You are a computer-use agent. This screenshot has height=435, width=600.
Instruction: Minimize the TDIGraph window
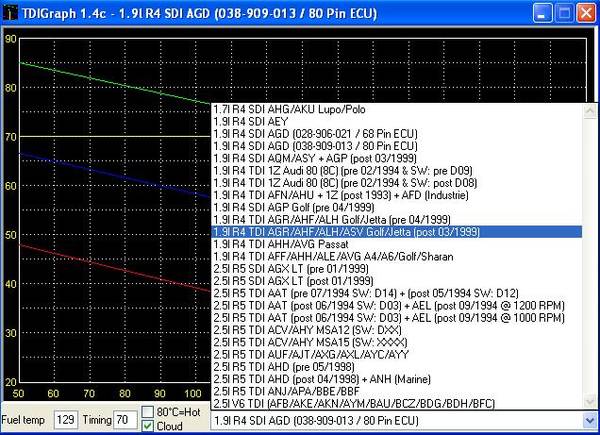coord(542,13)
